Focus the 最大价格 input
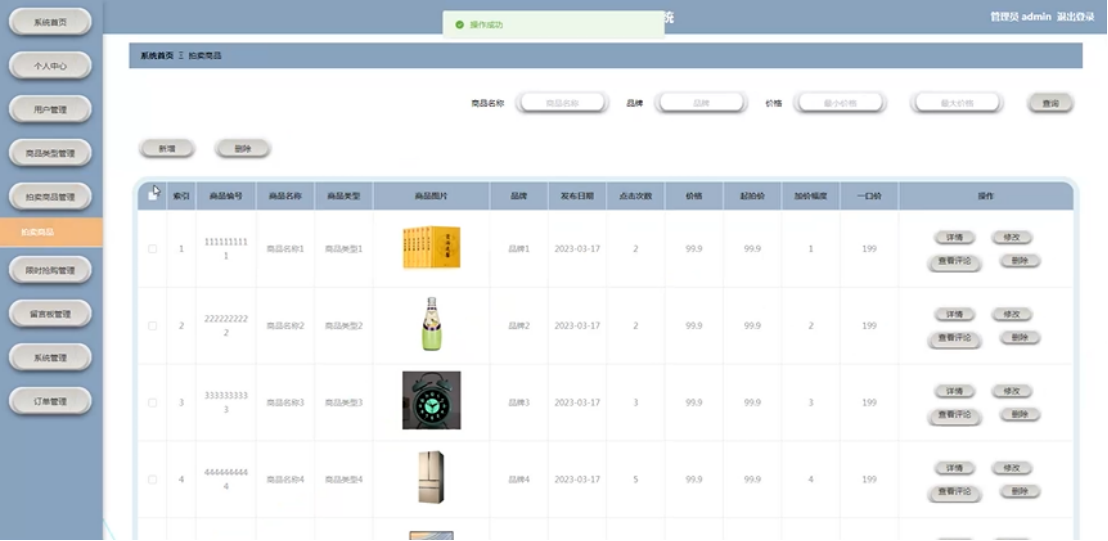Screen dimensions: 1108x541 pos(957,103)
